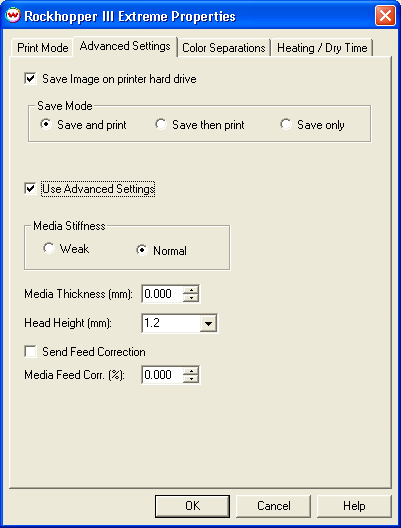The height and width of the screenshot is (528, 401).
Task: Toggle the Use Advanced Settings checkbox
Action: point(30,189)
